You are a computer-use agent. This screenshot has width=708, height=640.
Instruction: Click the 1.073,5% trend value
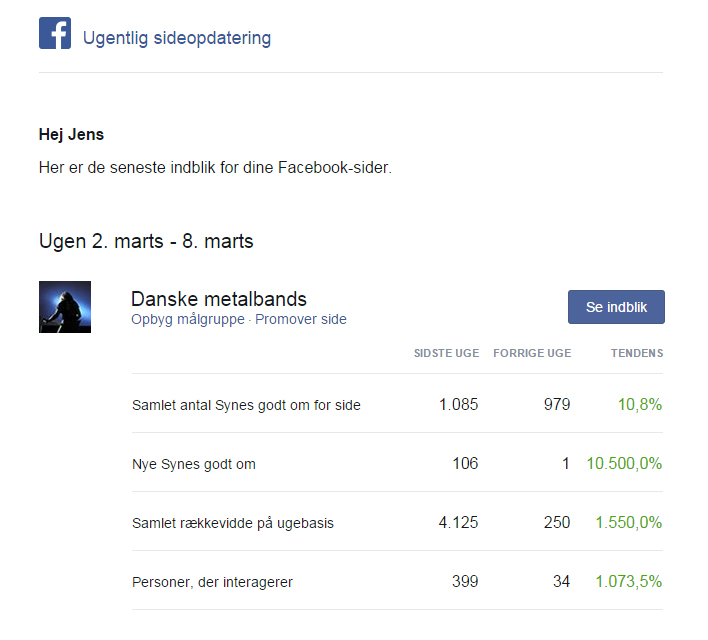(629, 581)
